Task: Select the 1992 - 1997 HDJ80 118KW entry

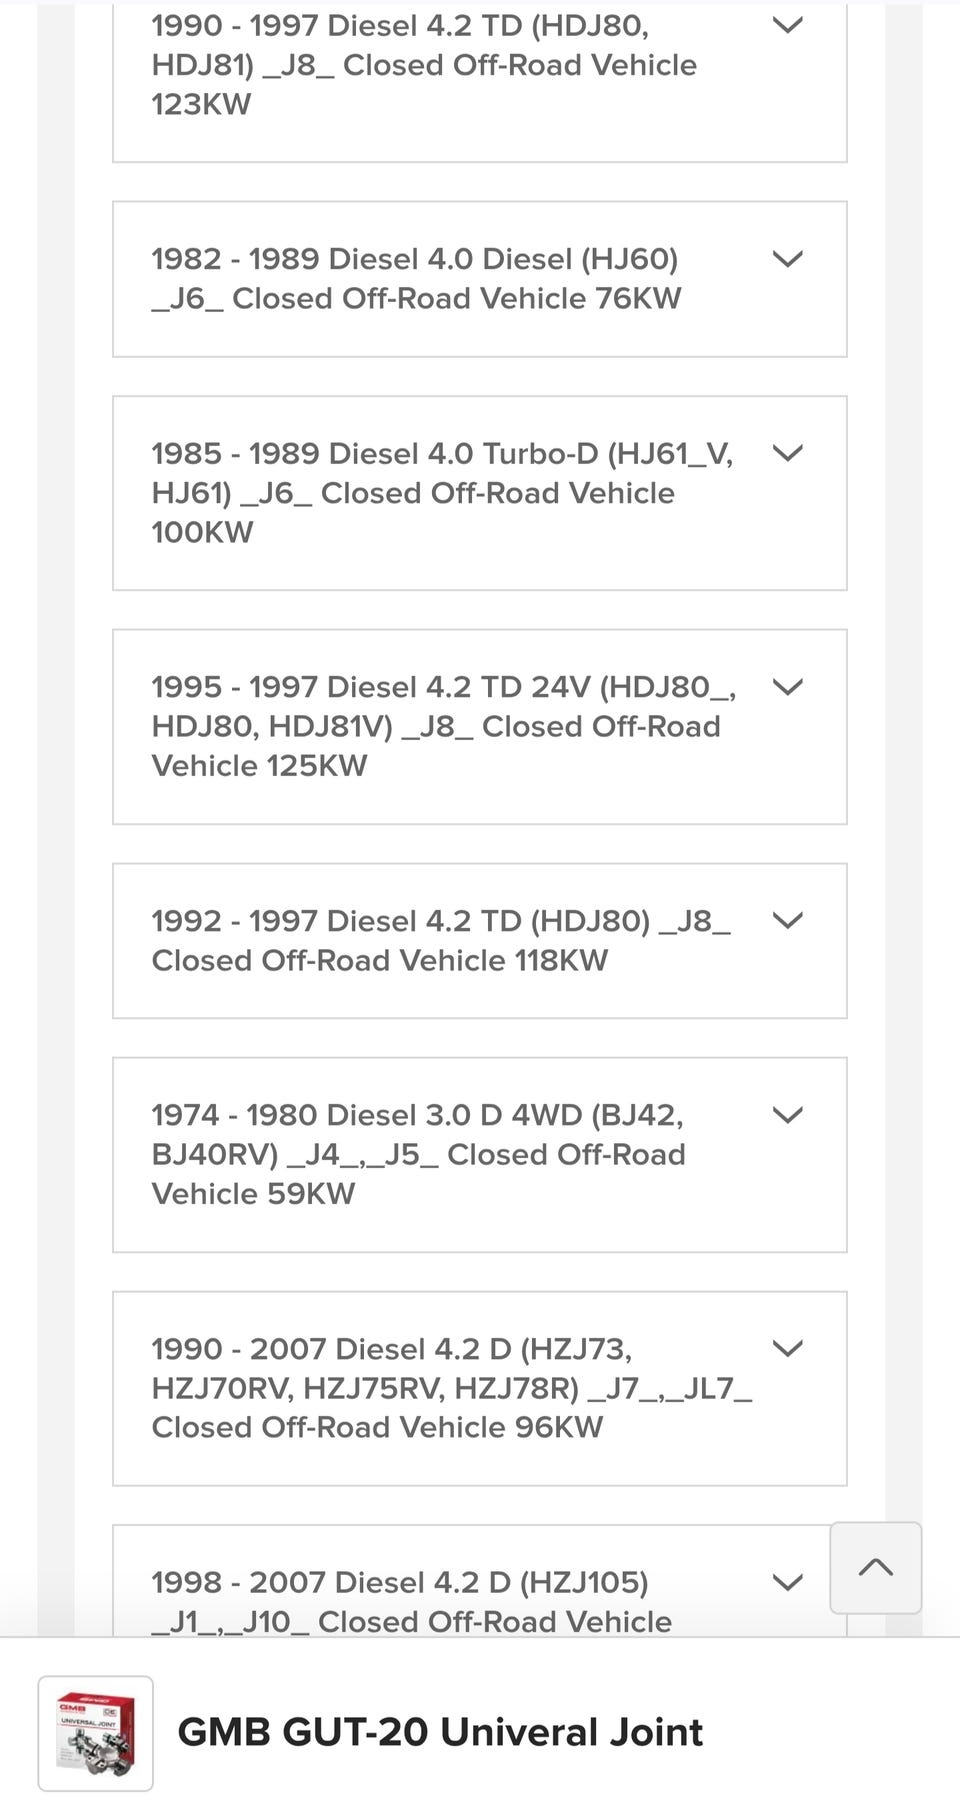Action: point(440,940)
